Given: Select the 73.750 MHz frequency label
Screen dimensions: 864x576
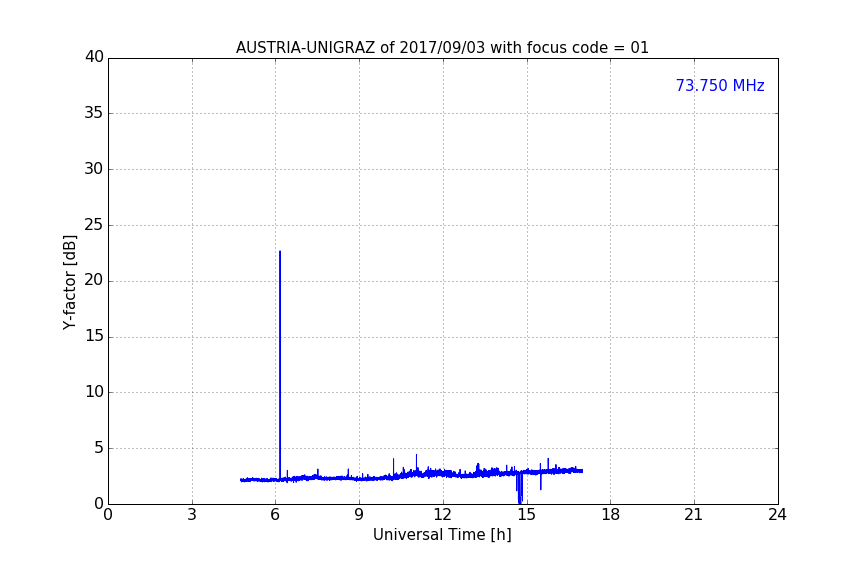Looking at the screenshot, I should click(x=720, y=86).
